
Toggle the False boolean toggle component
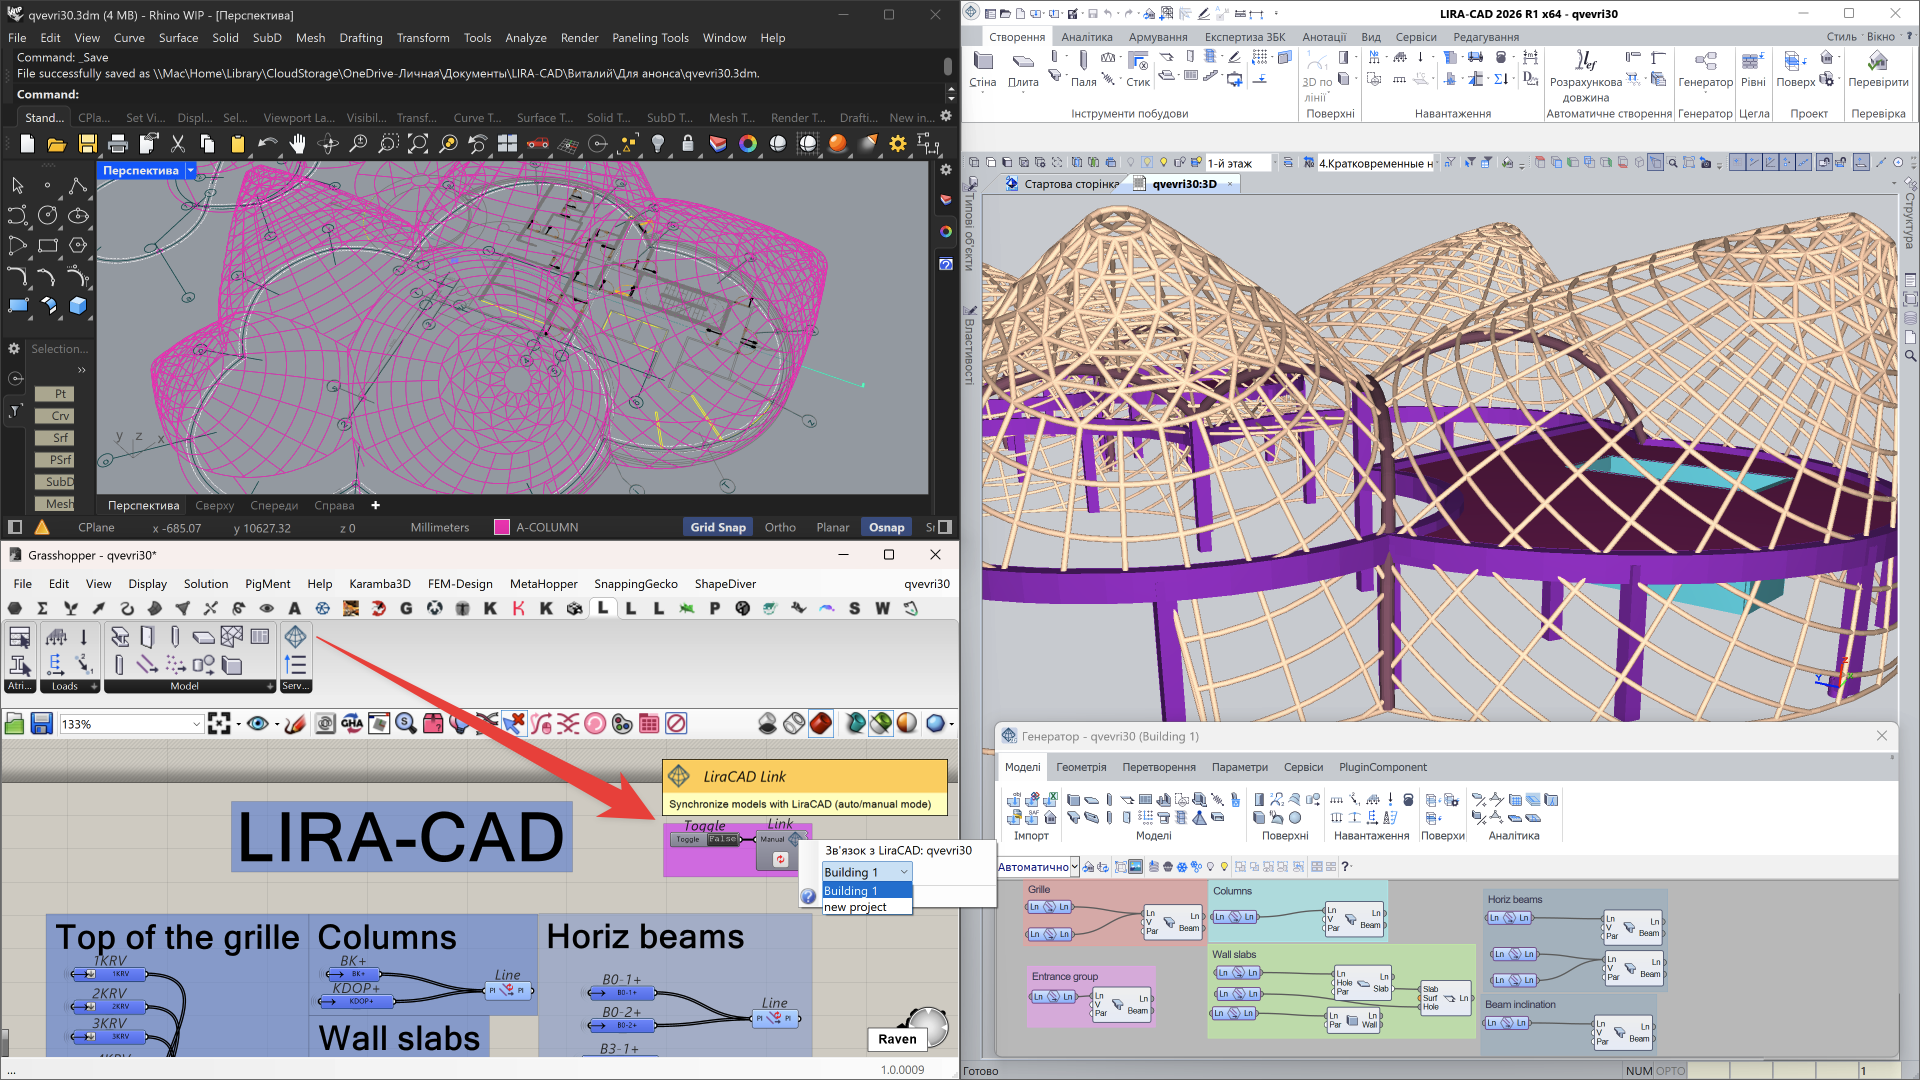723,839
